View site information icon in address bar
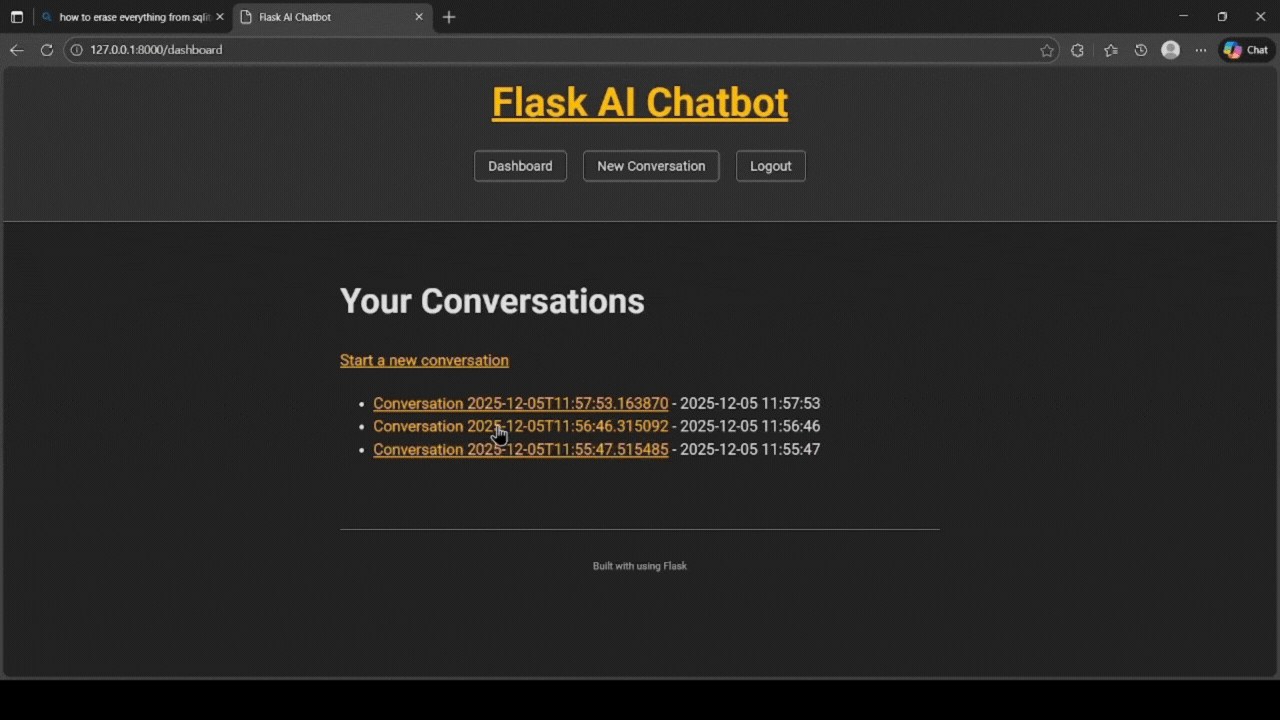Image resolution: width=1280 pixels, height=720 pixels. [77, 50]
